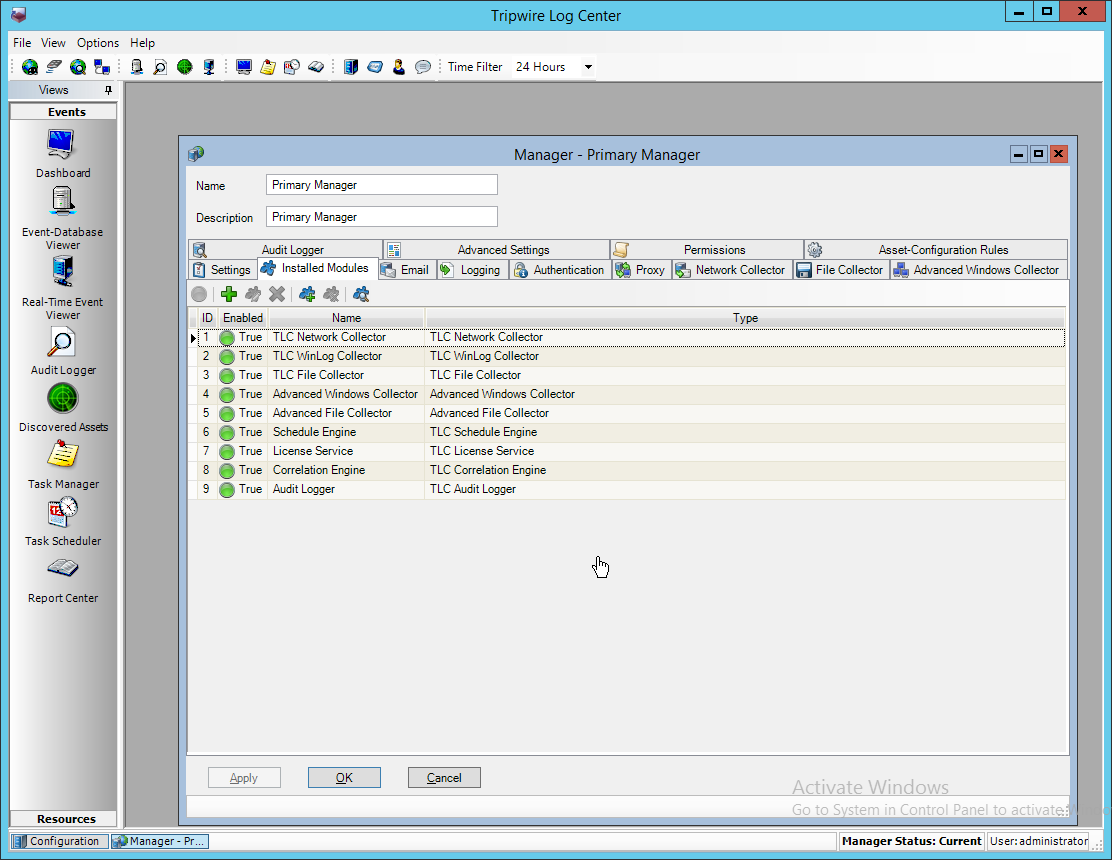This screenshot has width=1112, height=860.
Task: Switch to the Settings tab
Action: (223, 270)
